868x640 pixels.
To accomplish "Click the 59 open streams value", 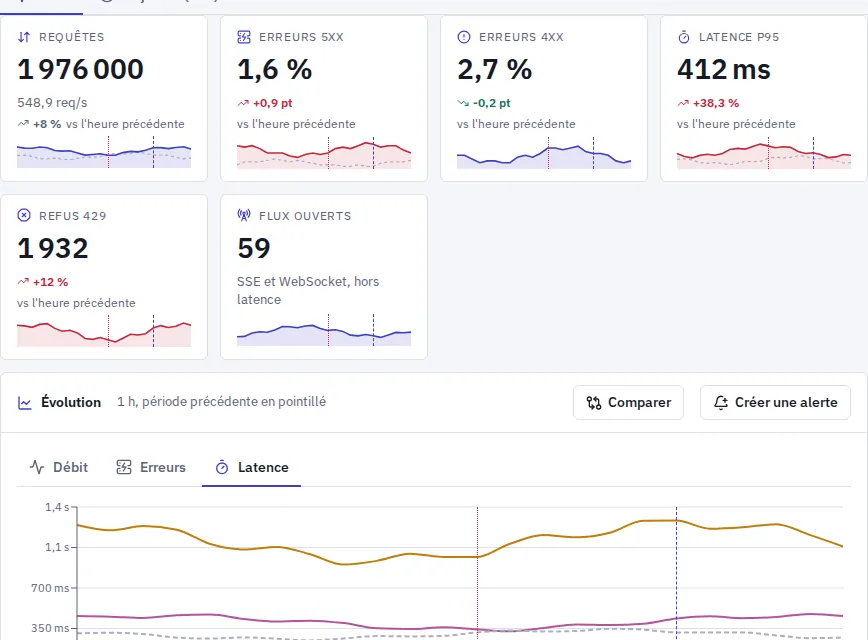I will tap(254, 248).
